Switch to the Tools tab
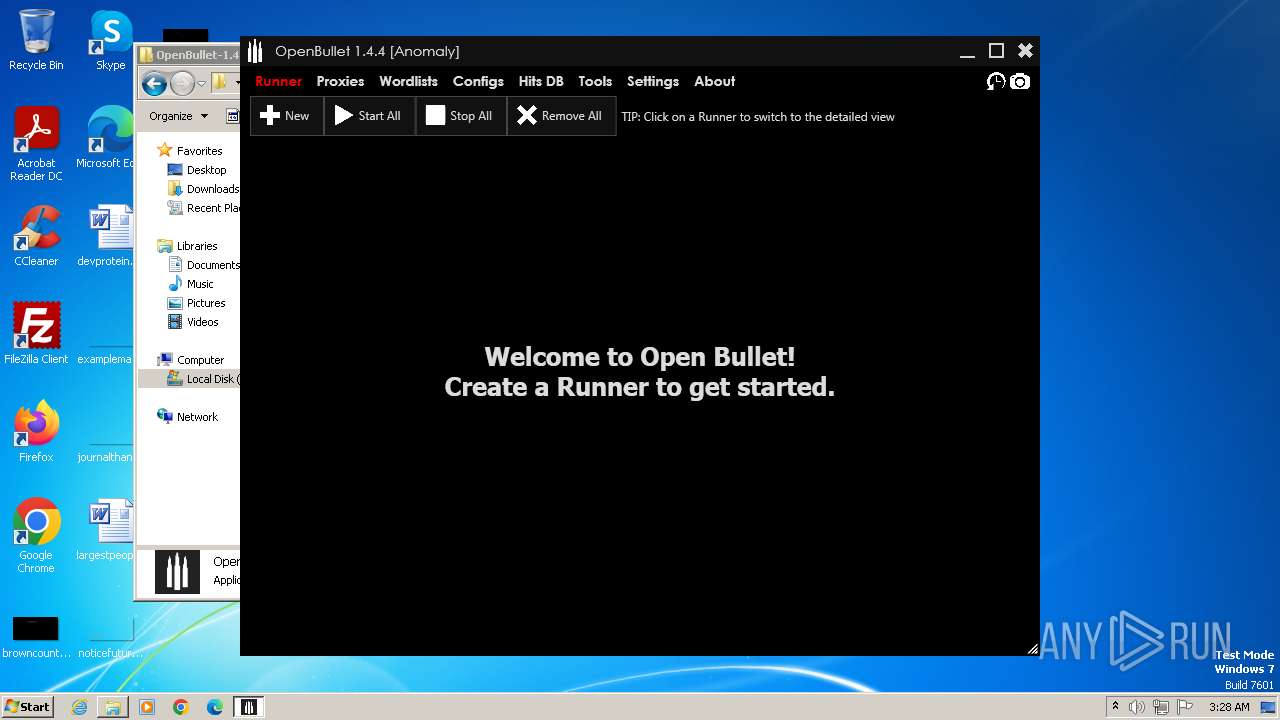 pos(595,82)
